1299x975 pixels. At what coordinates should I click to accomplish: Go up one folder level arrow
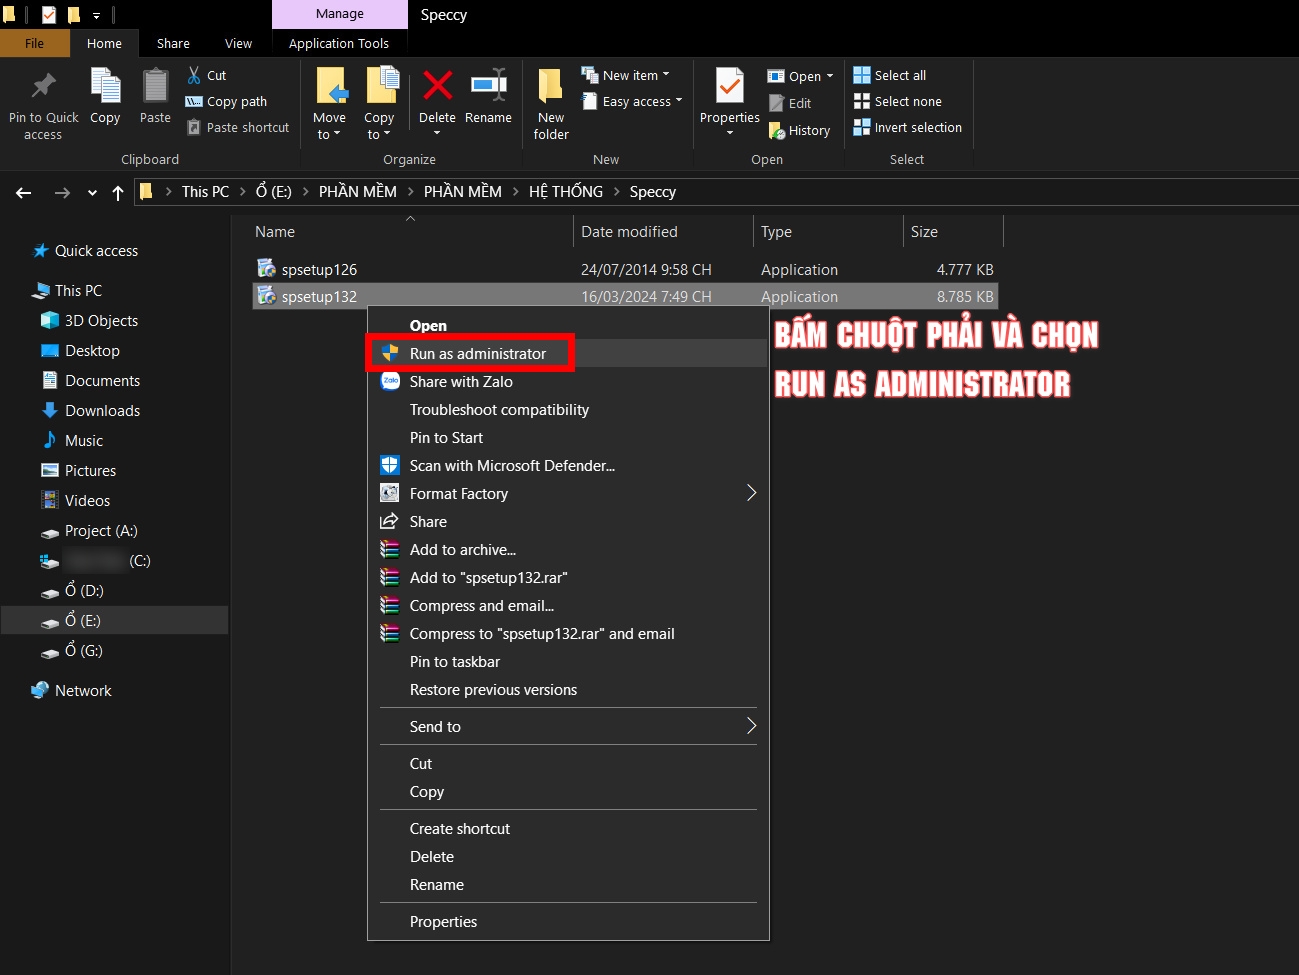118,192
